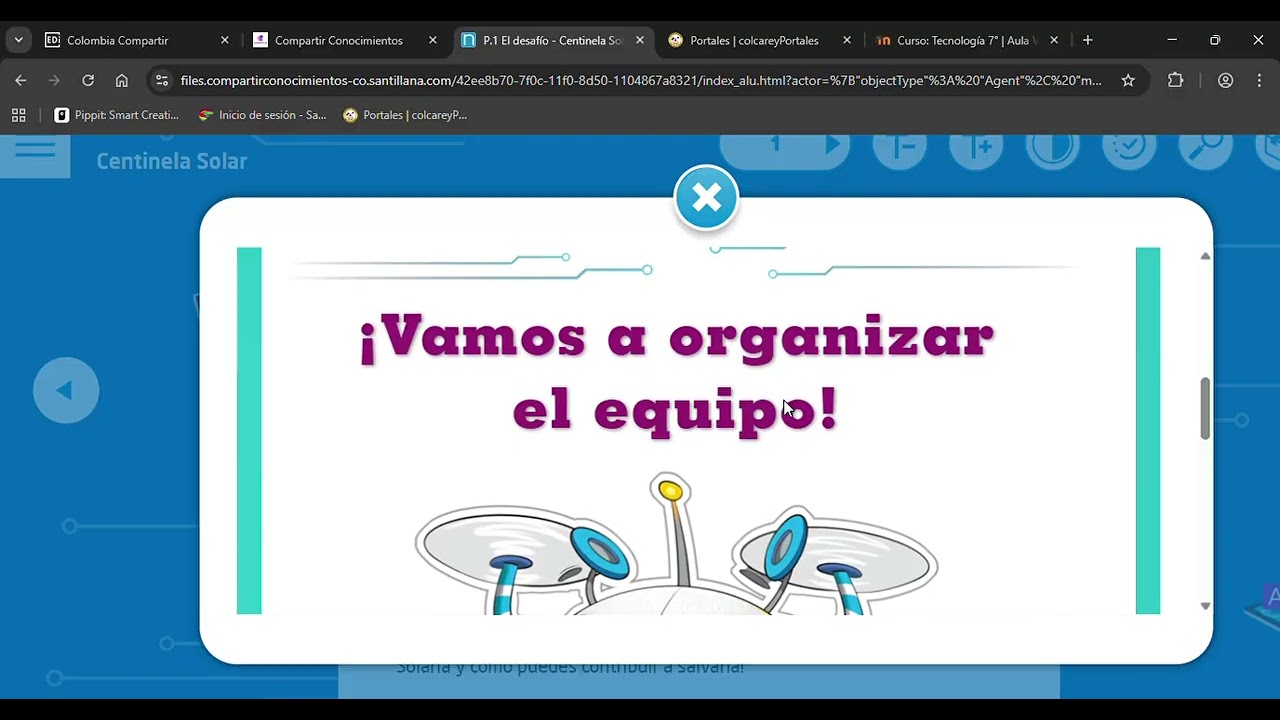The width and height of the screenshot is (1280, 720).
Task: Click the popup scrollbar up arrow
Action: 1205,257
